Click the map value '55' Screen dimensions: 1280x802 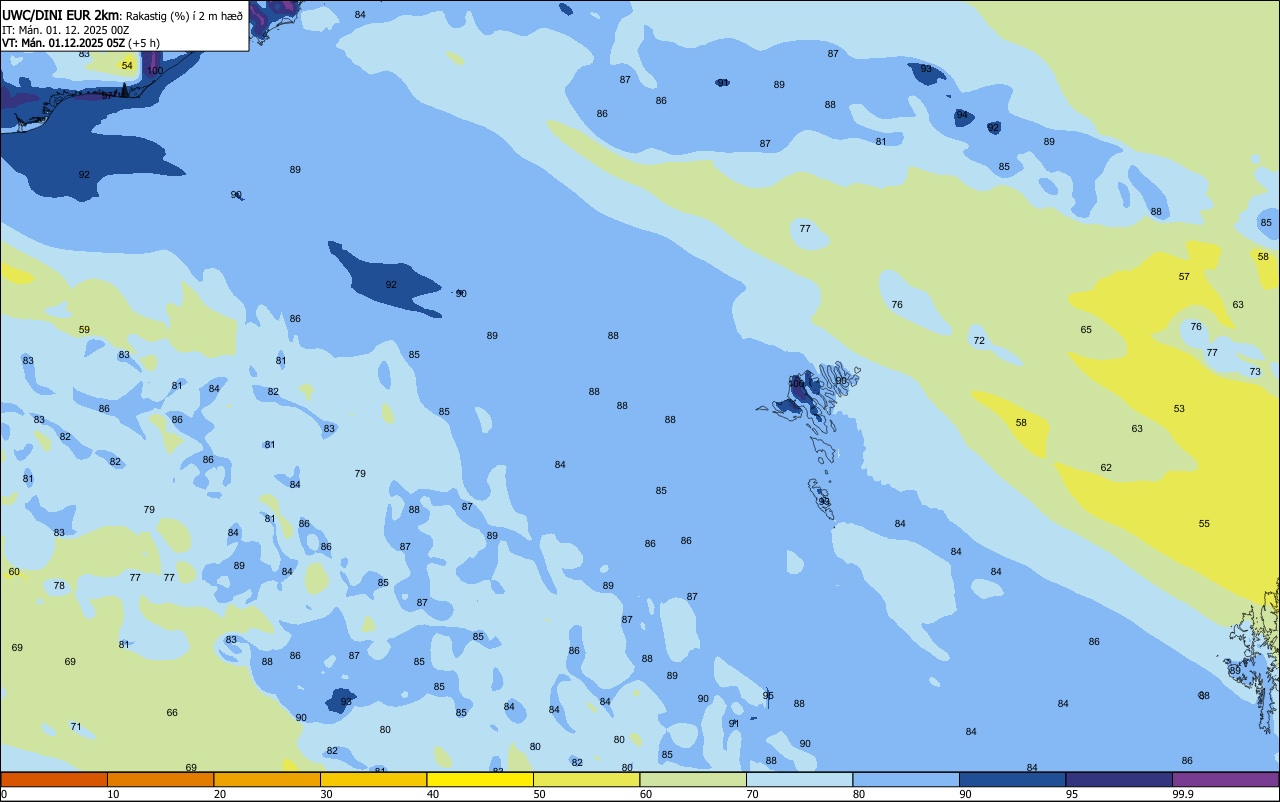[1204, 524]
